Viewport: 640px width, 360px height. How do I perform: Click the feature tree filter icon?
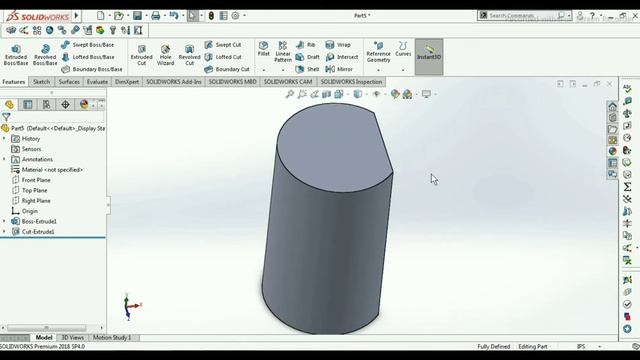click(6, 118)
